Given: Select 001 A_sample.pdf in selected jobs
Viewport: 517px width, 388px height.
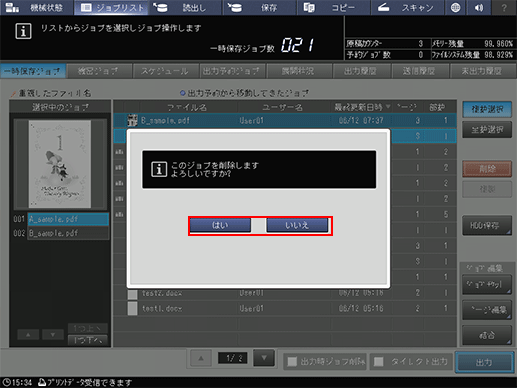Looking at the screenshot, I should coord(68,219).
